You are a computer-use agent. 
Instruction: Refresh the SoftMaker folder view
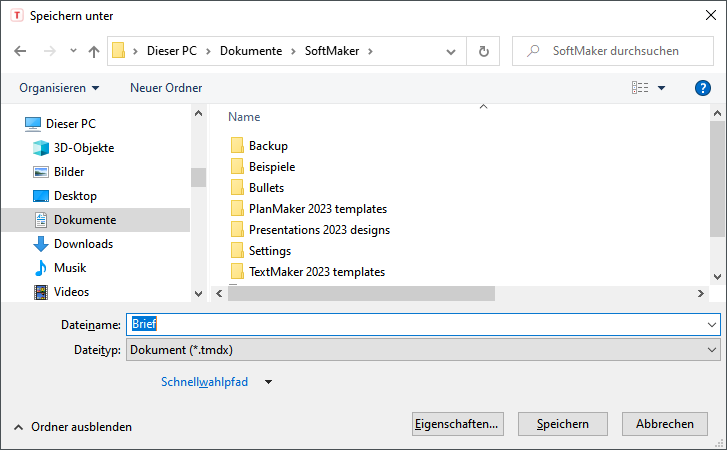[484, 51]
